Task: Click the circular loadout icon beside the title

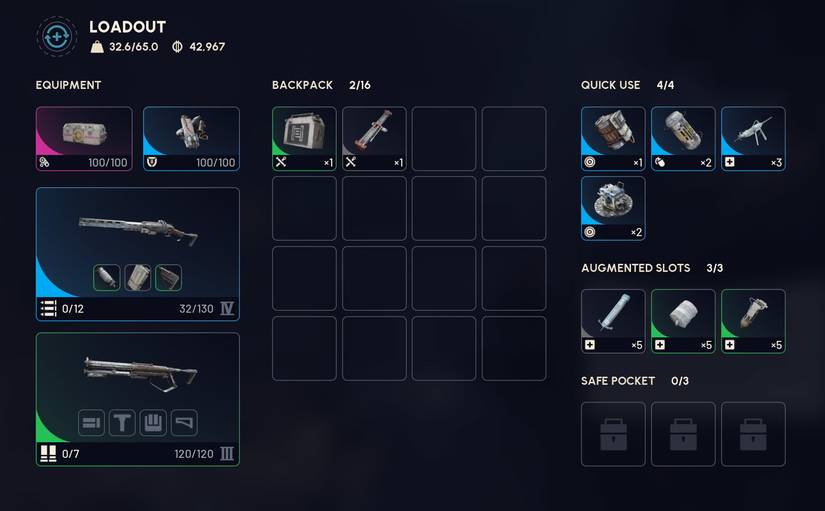Action: click(57, 37)
